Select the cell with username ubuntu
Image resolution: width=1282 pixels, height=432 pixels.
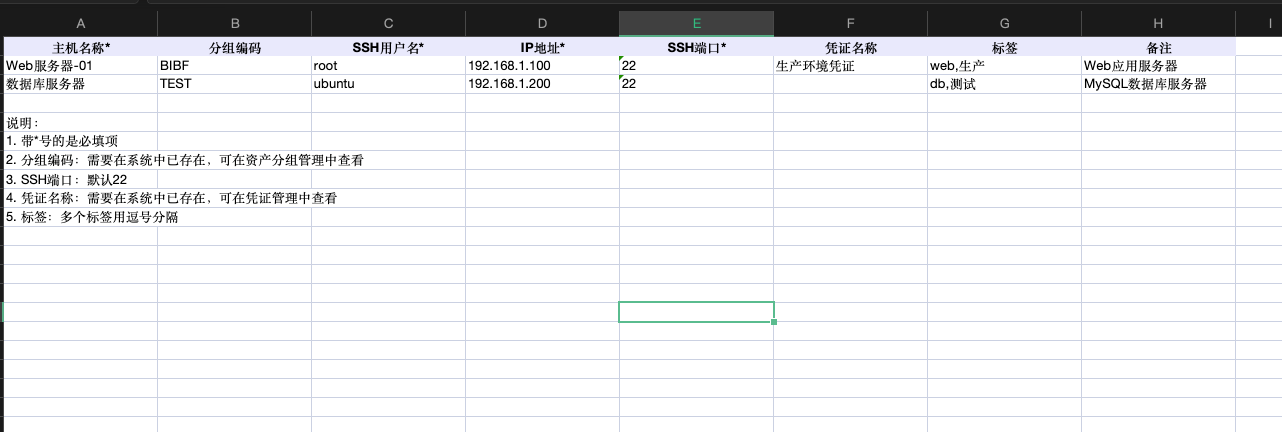coord(388,85)
